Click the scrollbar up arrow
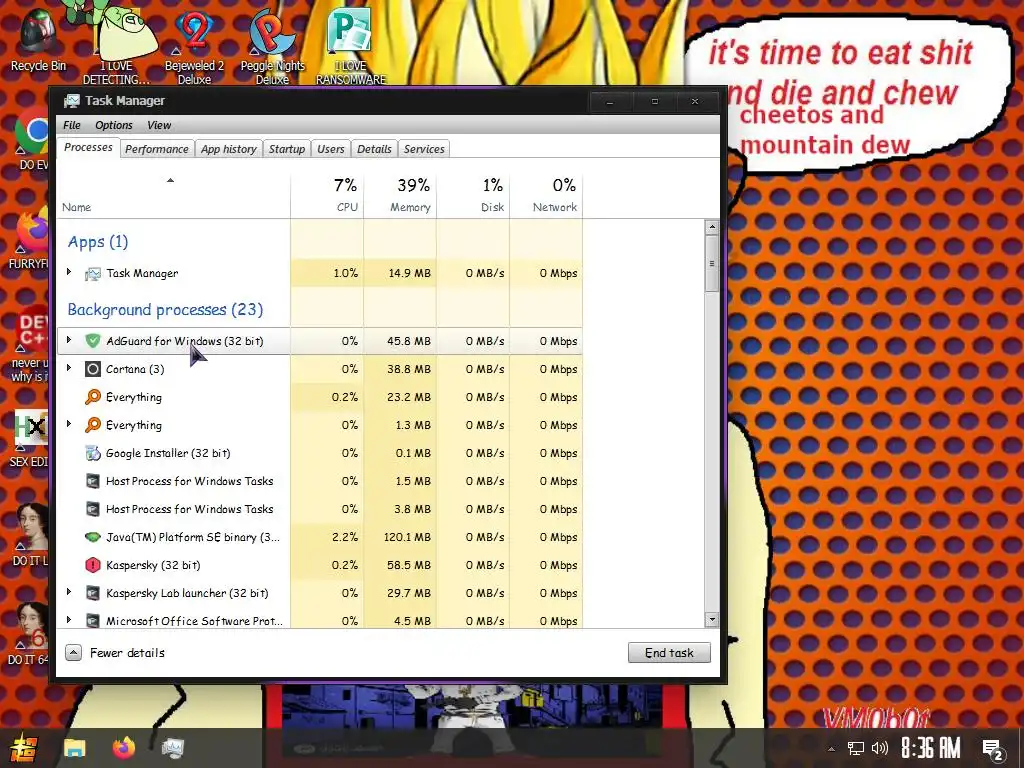 tap(712, 227)
